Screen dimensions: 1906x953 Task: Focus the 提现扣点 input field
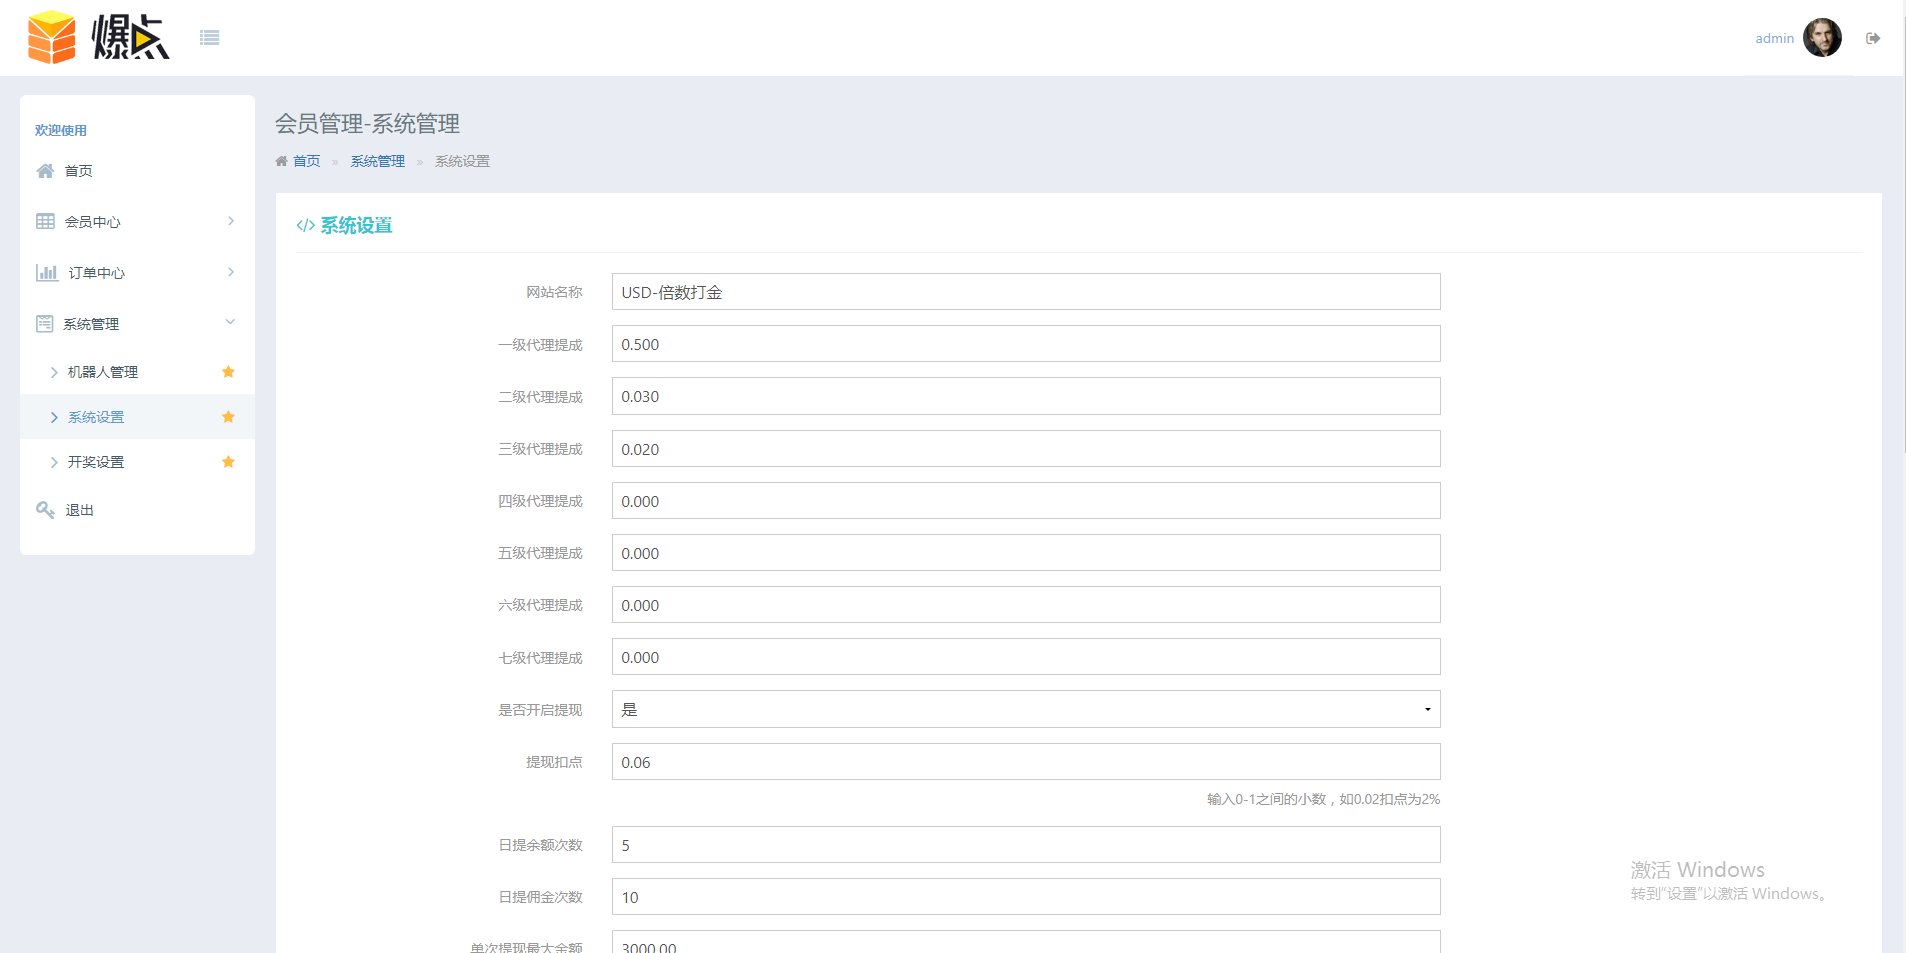click(1026, 762)
